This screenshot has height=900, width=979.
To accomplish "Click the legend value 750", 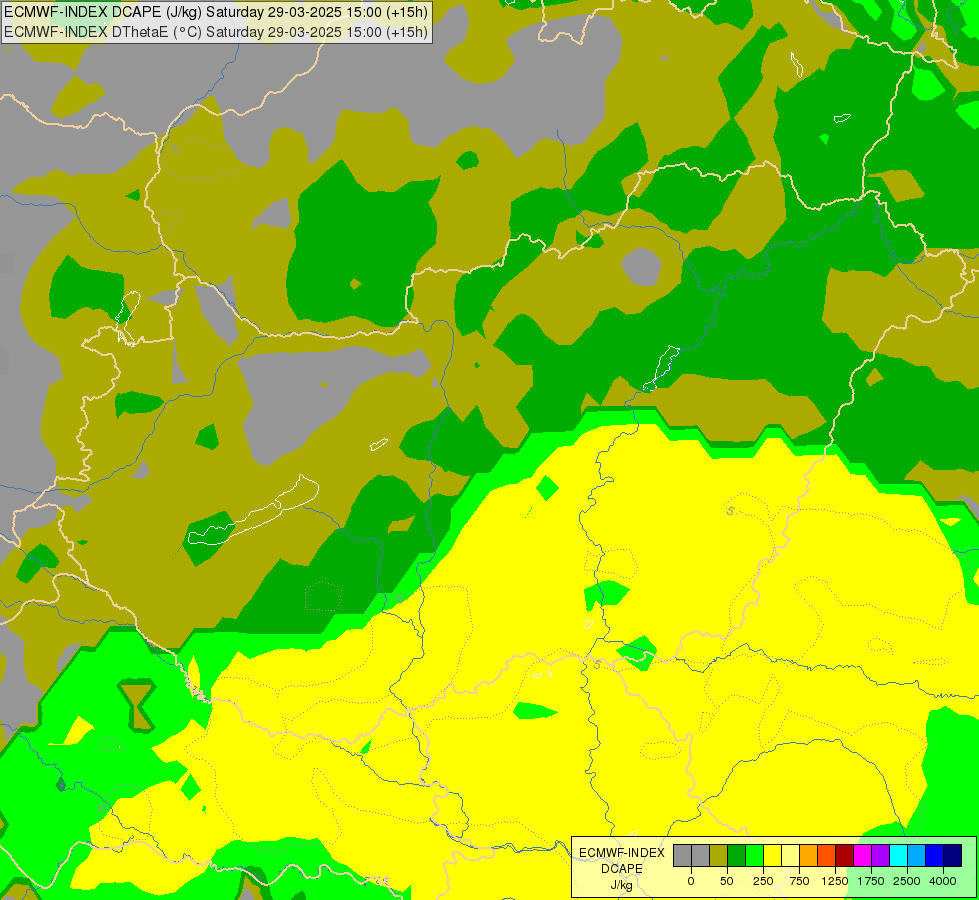I will 799,881.
